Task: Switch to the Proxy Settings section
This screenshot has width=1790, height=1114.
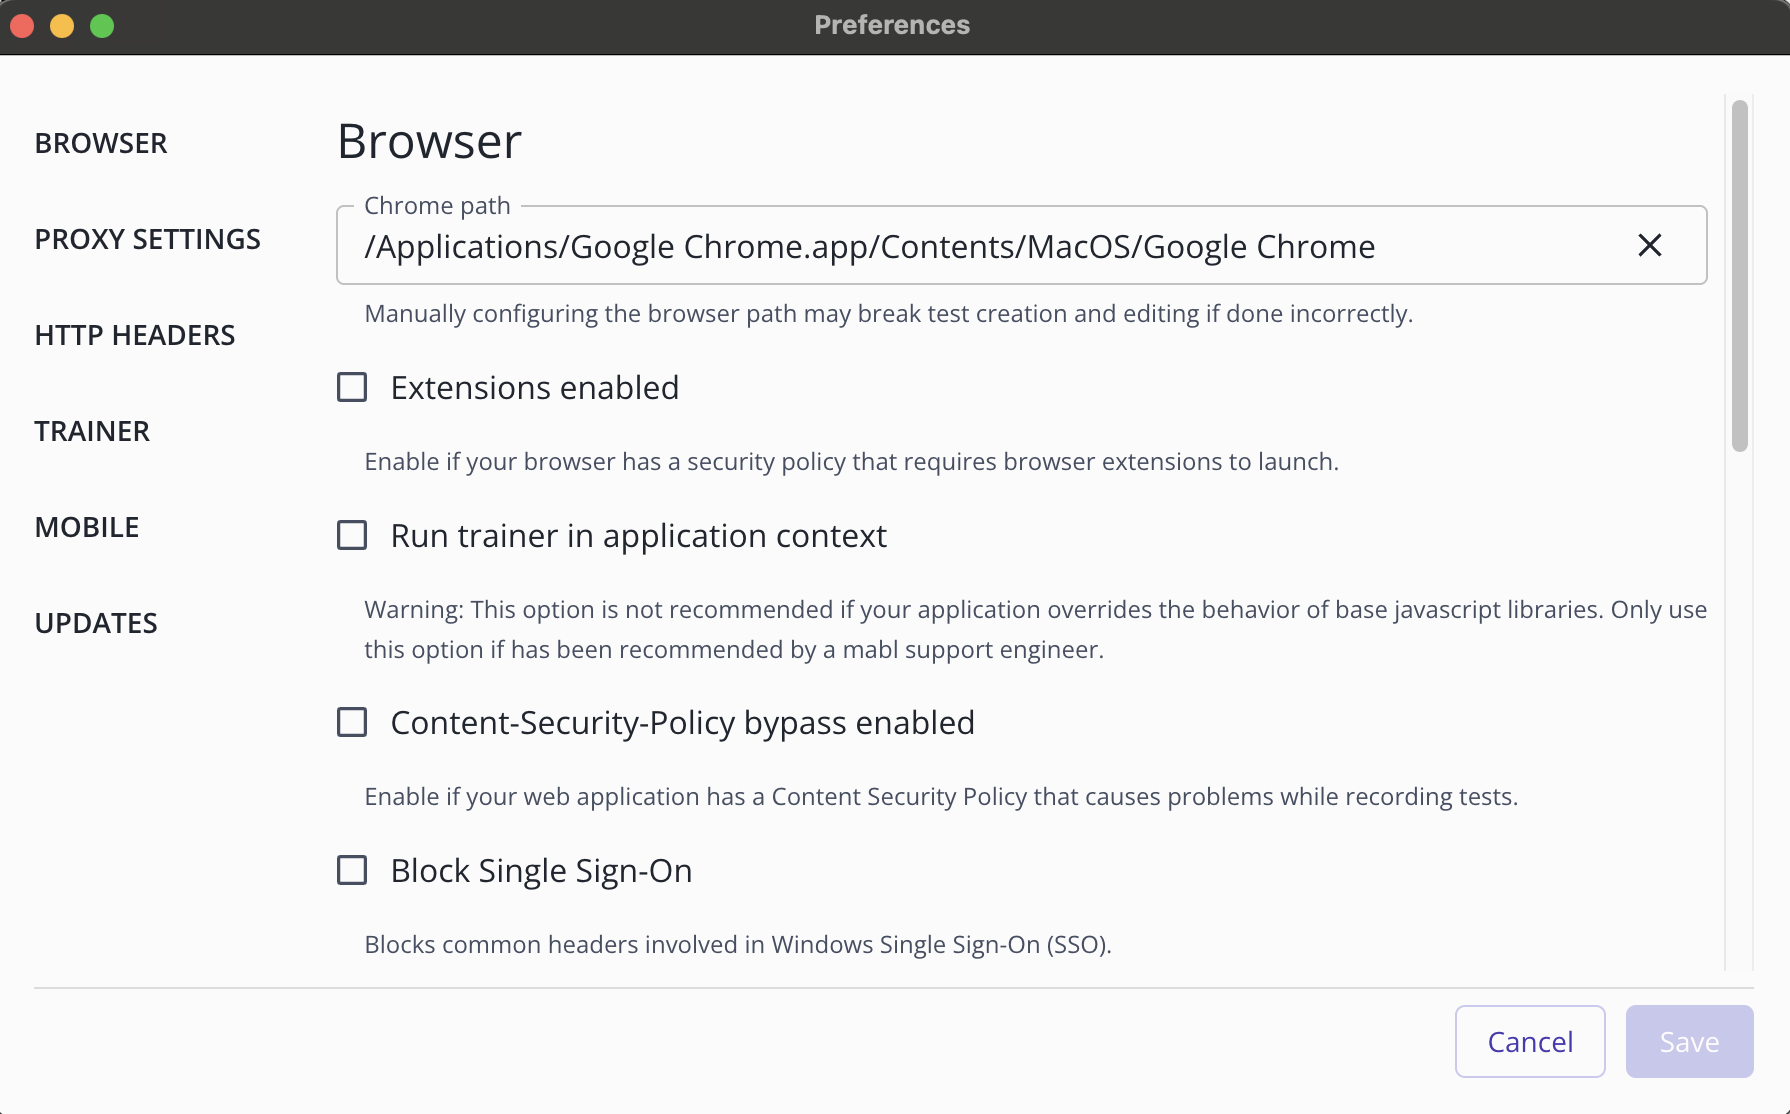Action: click(147, 239)
